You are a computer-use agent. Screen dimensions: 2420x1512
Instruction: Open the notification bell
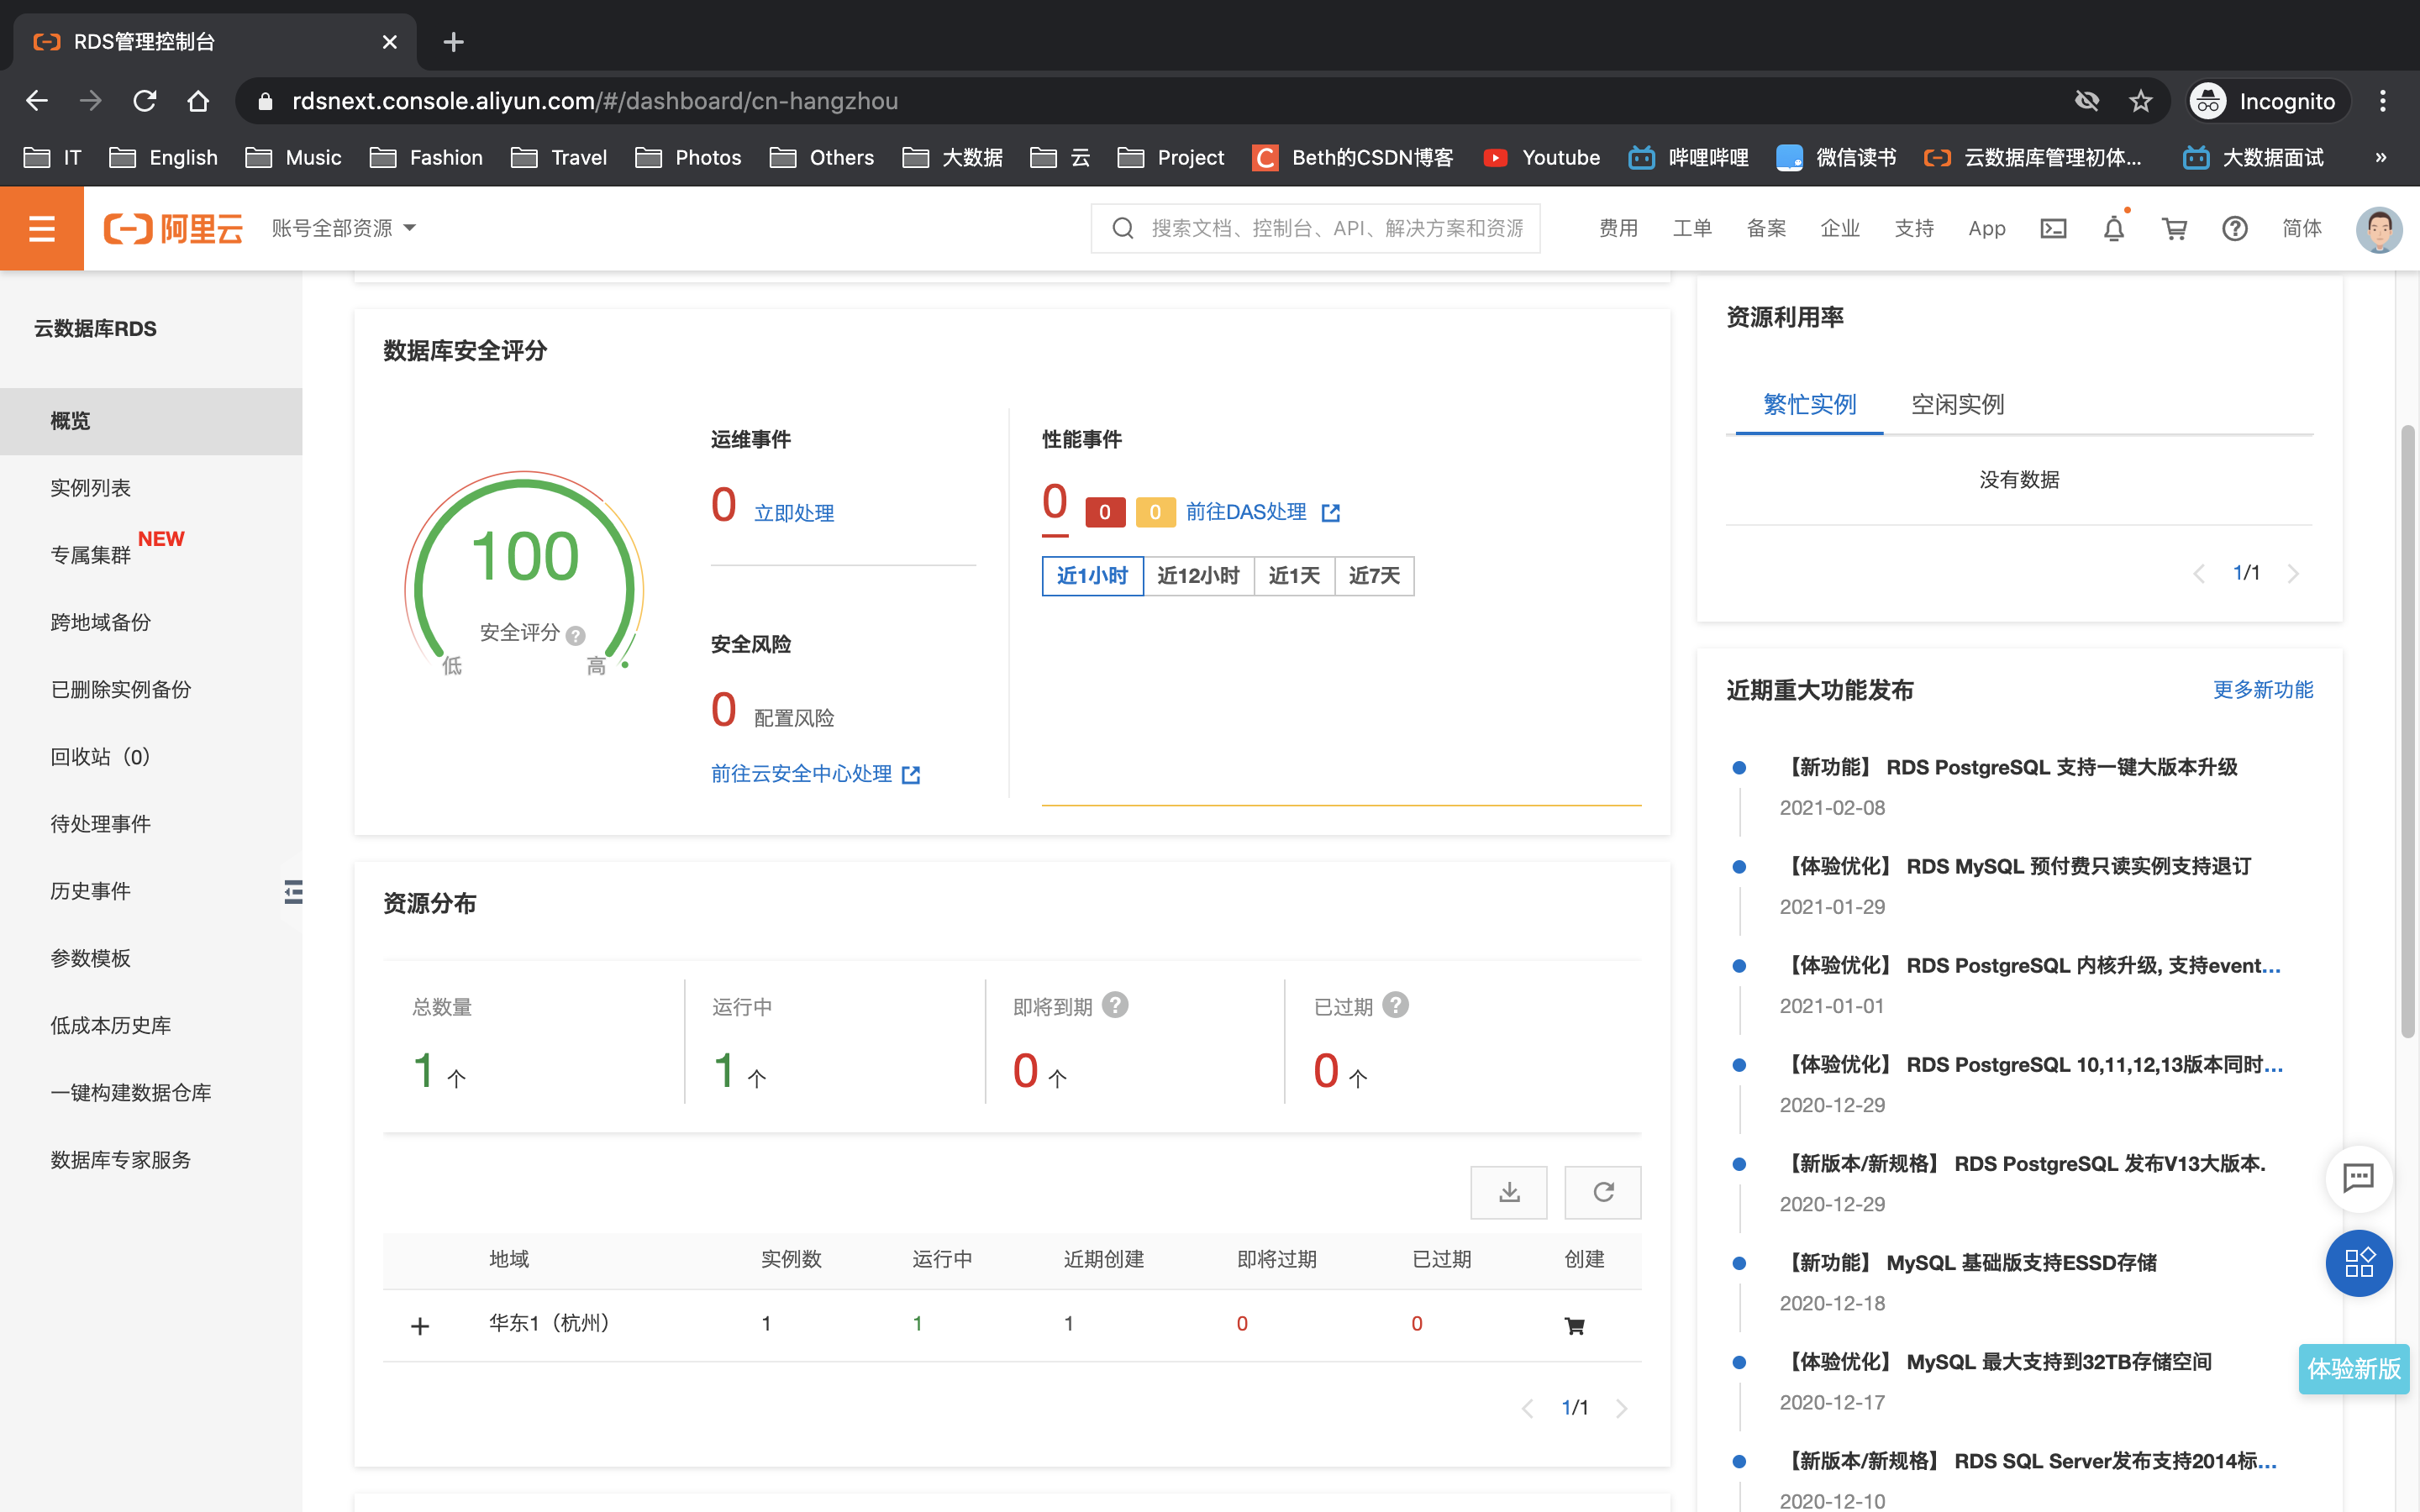pos(2113,229)
